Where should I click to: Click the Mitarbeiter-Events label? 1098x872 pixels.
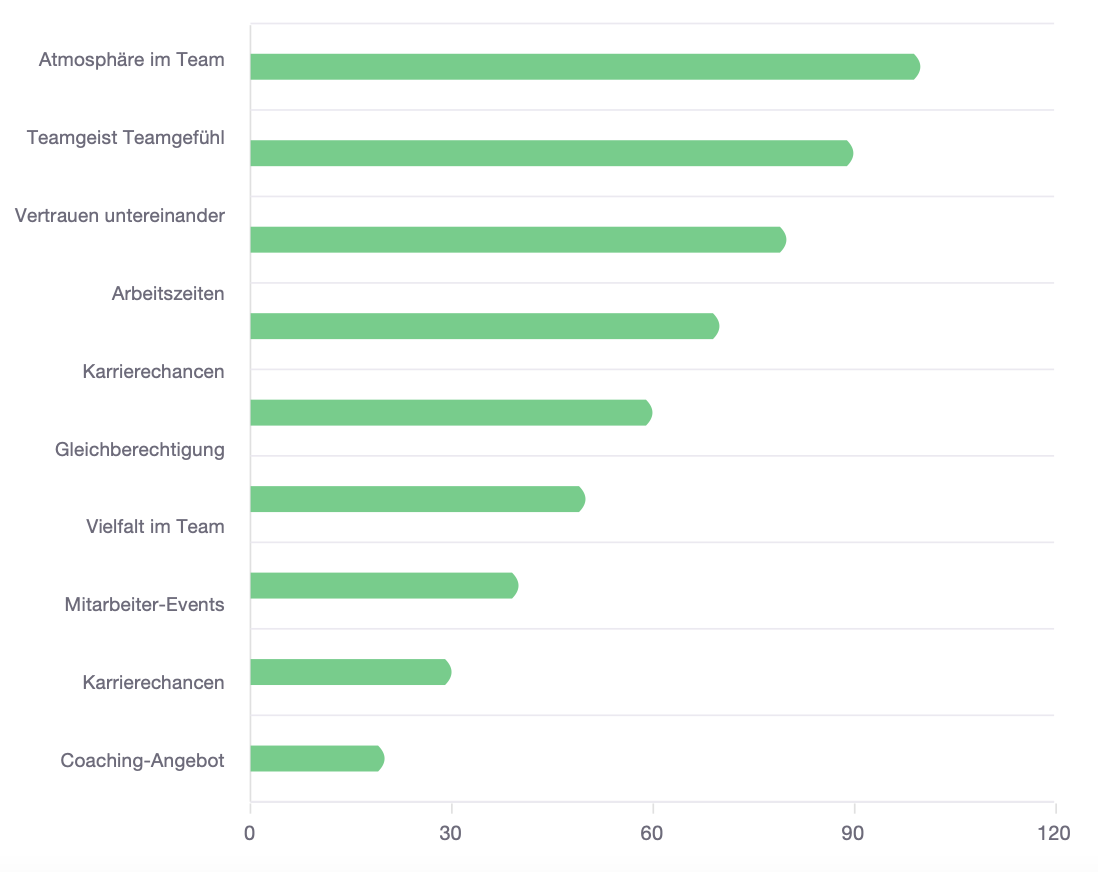coord(144,604)
